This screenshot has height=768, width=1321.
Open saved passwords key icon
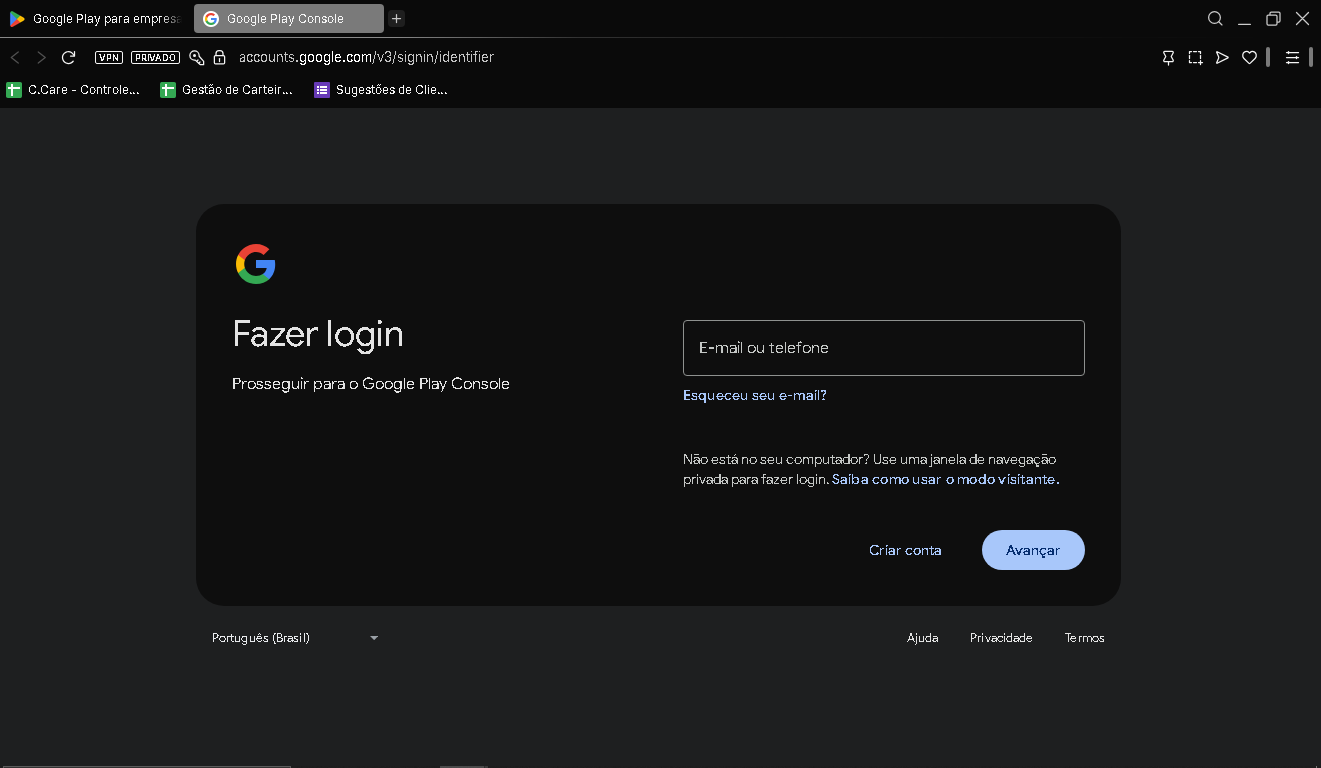(x=197, y=58)
